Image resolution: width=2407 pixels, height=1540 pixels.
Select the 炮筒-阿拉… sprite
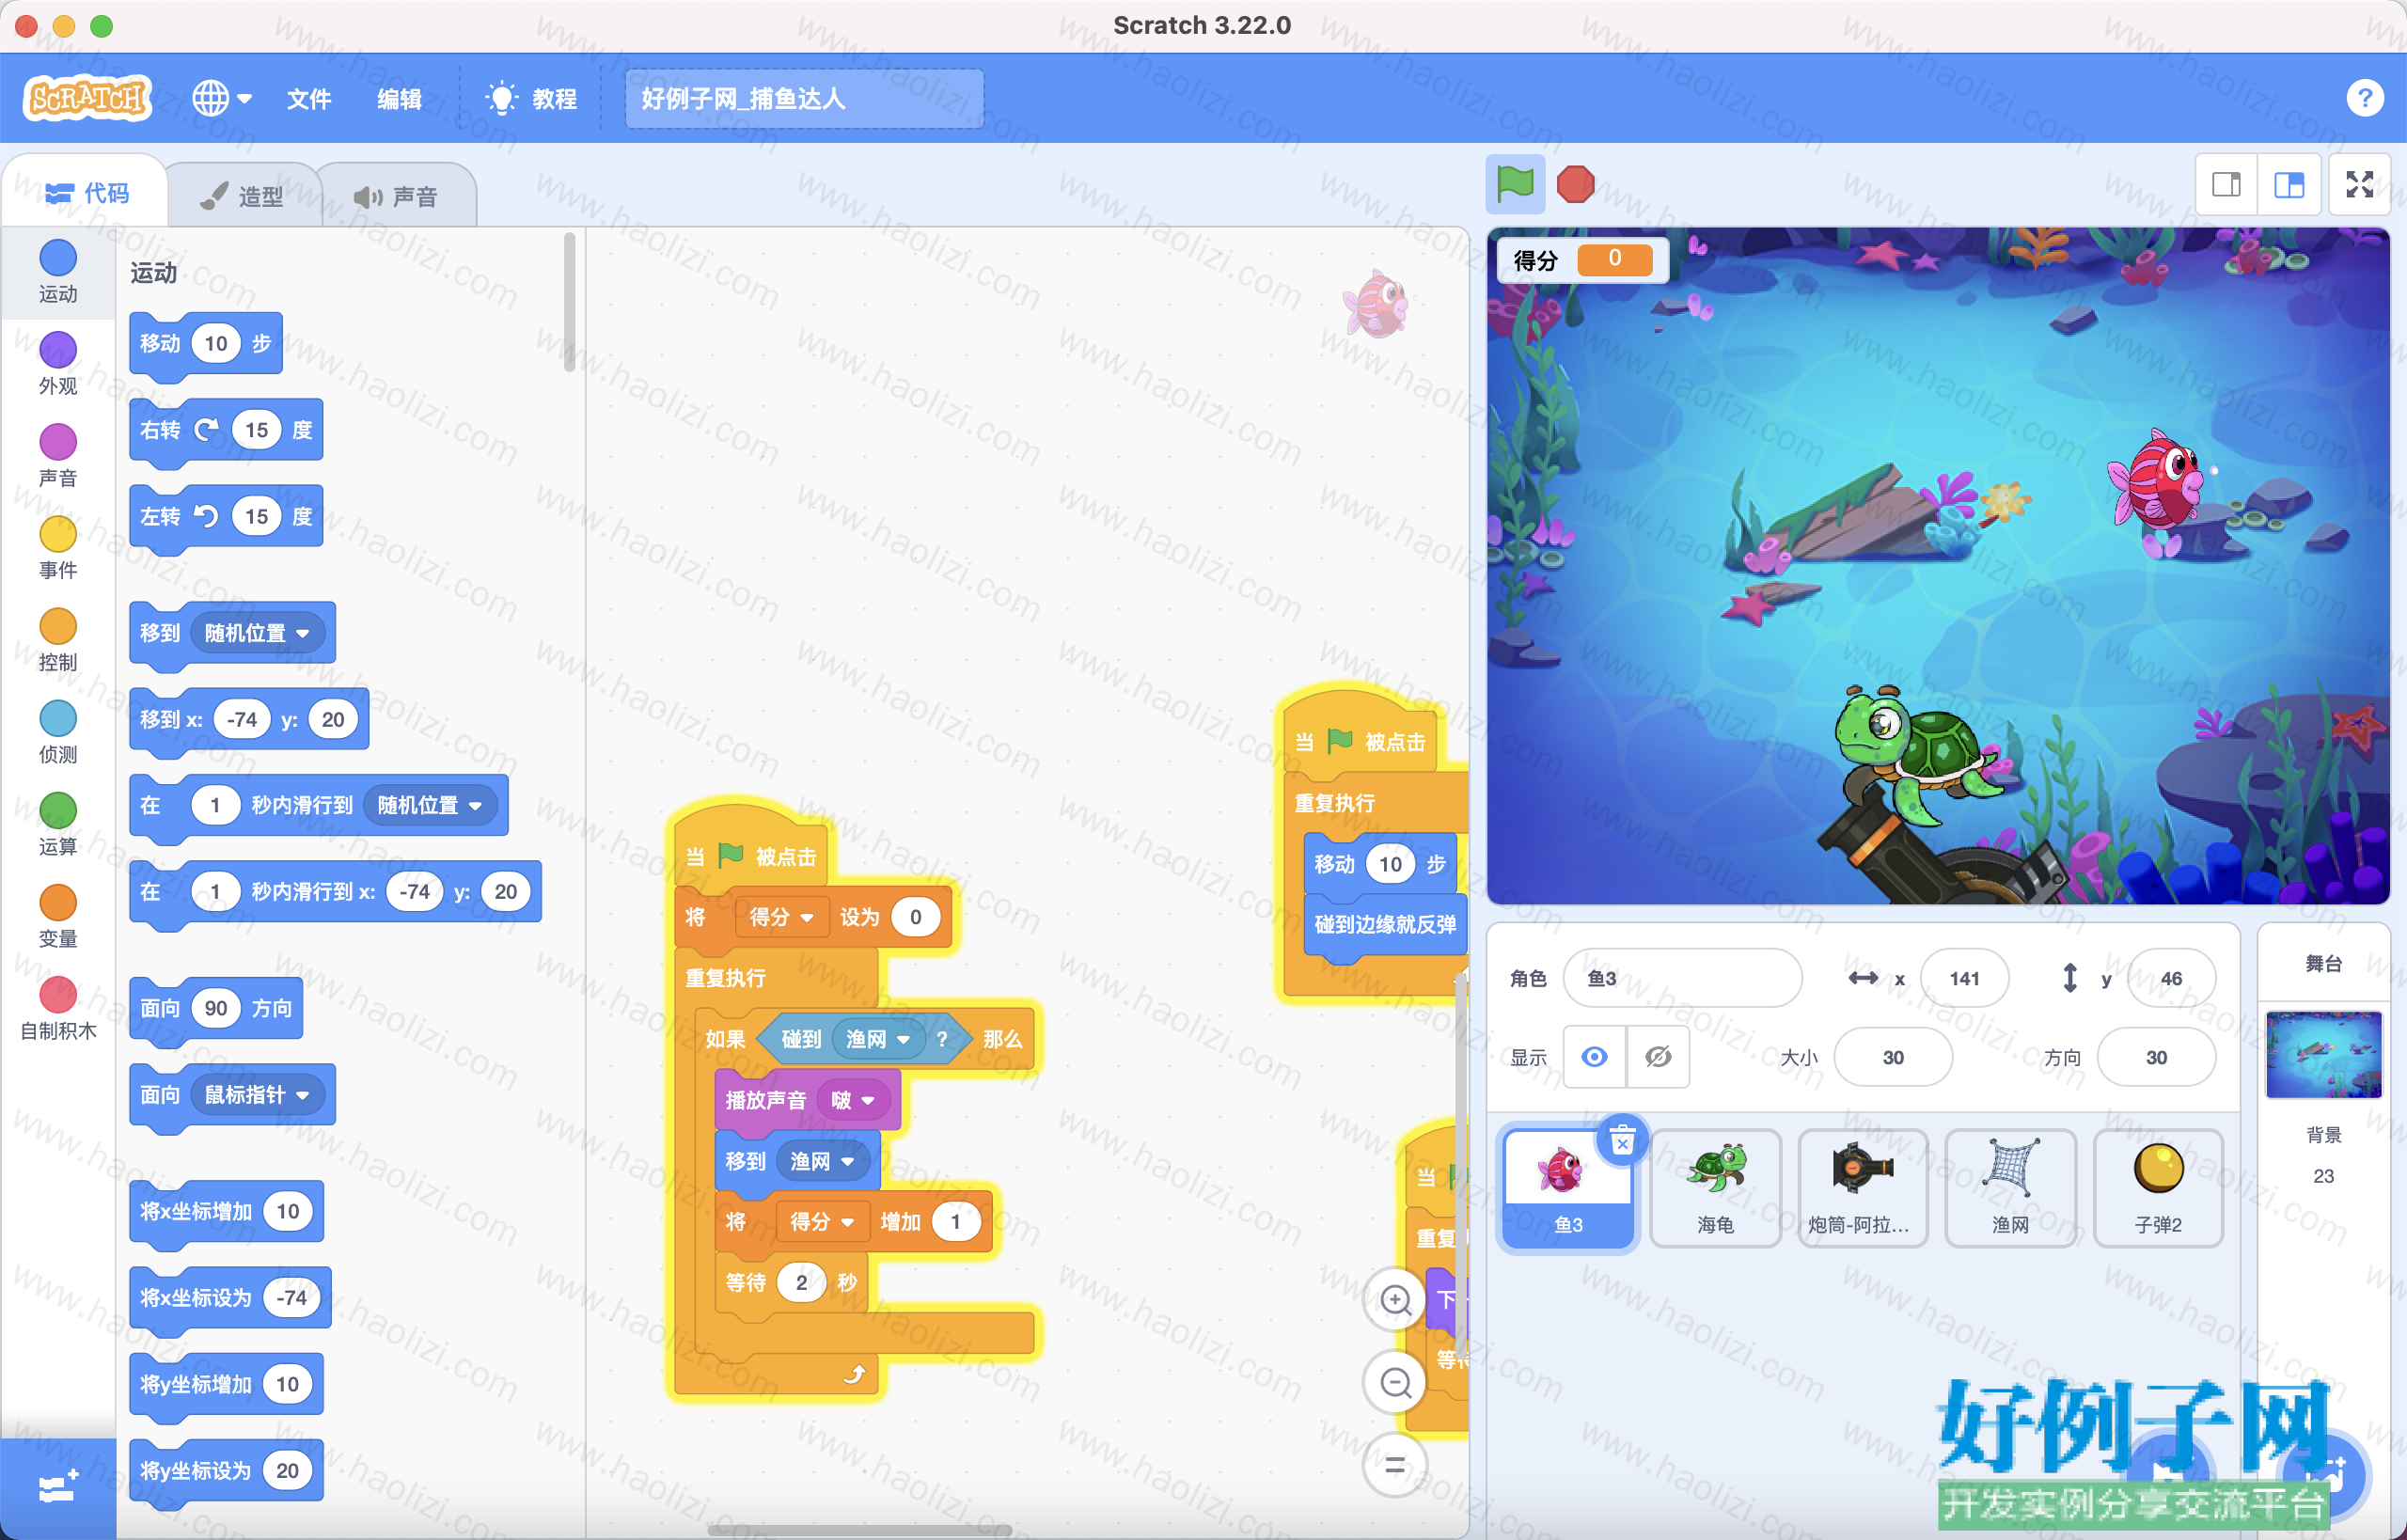(1862, 1187)
